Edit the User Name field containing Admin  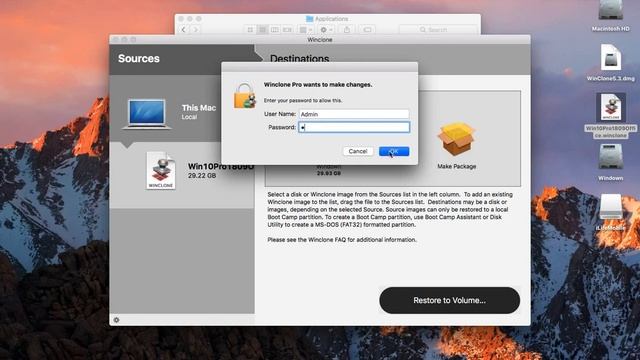(354, 114)
